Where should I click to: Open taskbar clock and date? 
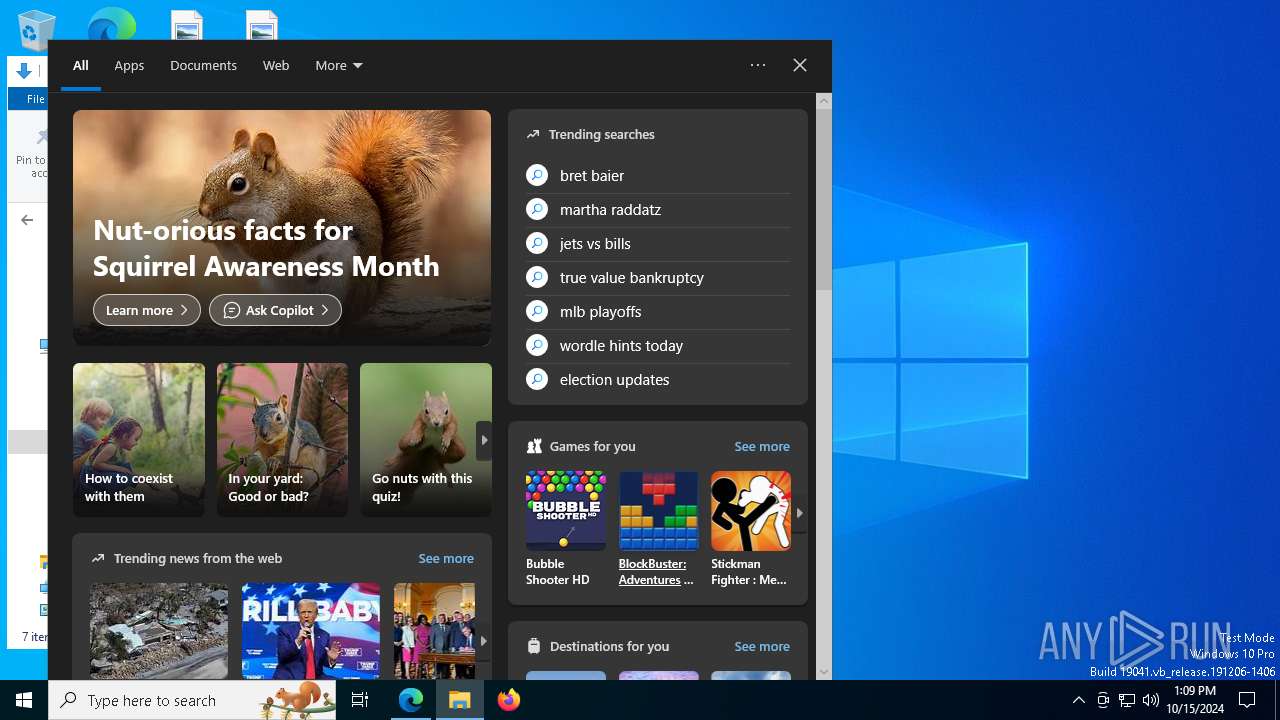click(1195, 700)
